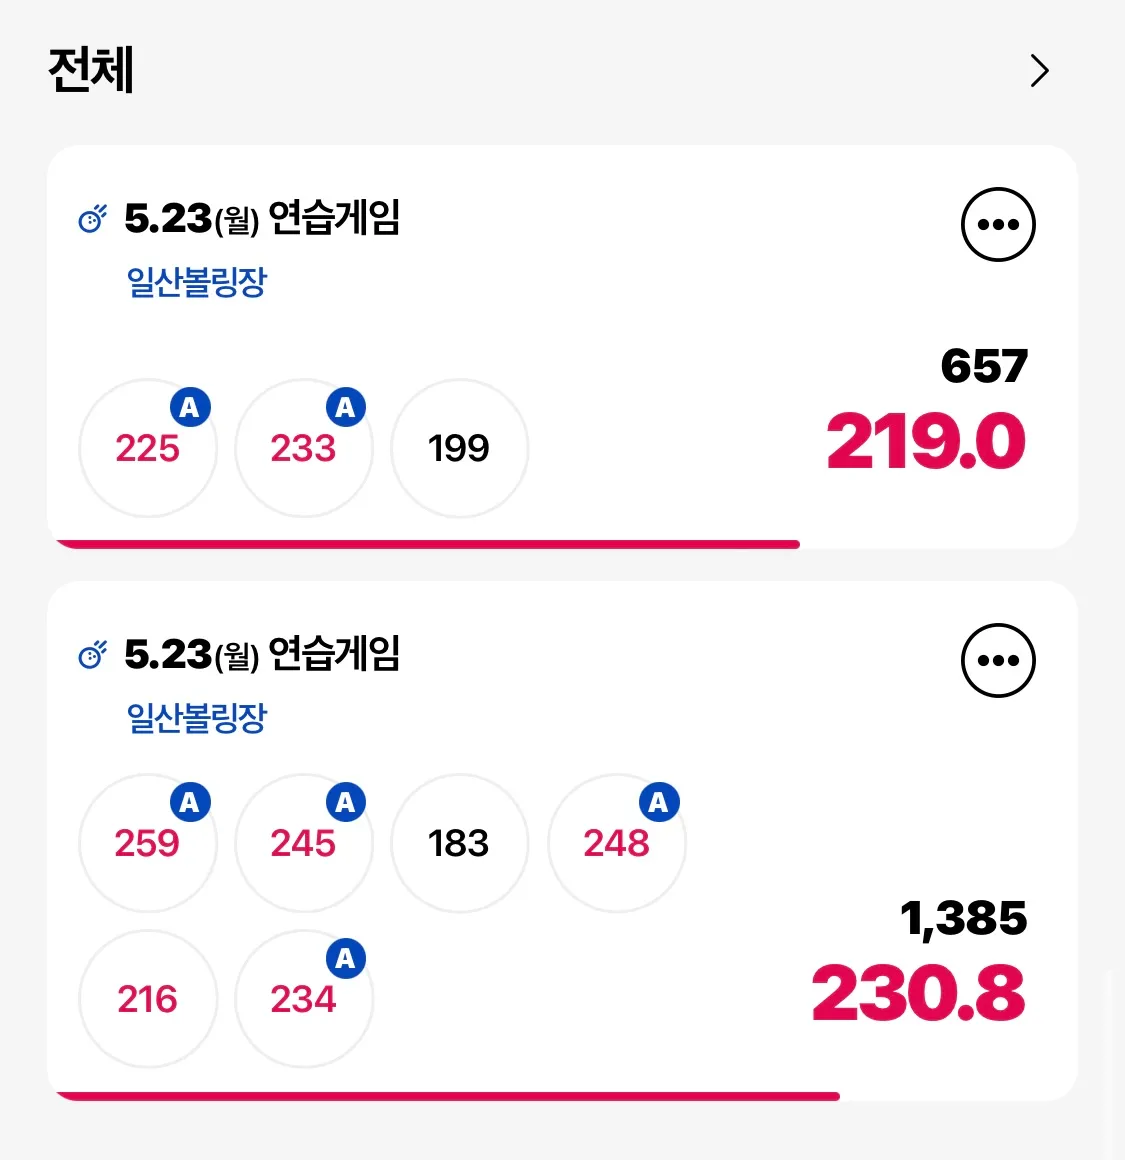
Task: Open the more options menu on the second card
Action: tap(998, 659)
